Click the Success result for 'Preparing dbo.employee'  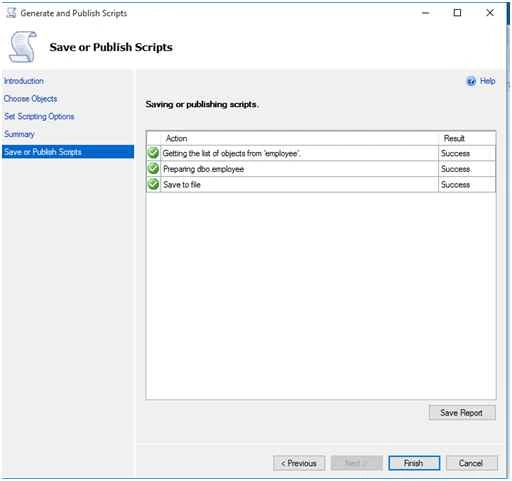tap(455, 169)
